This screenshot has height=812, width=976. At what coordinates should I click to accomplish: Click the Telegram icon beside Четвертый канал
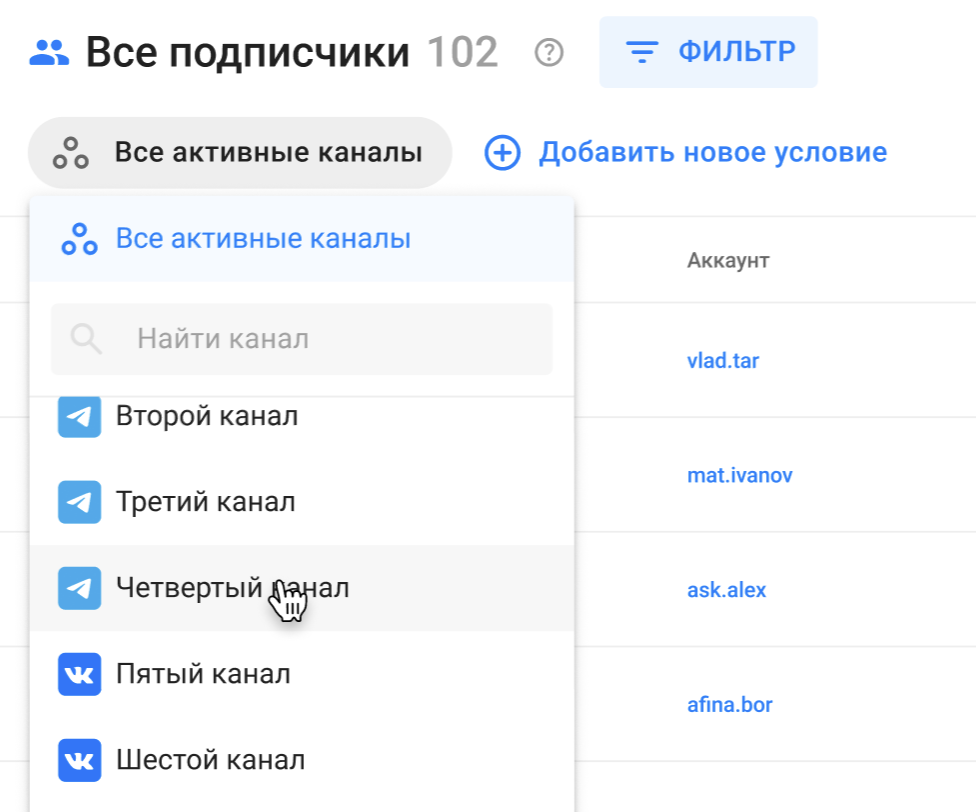tap(79, 588)
